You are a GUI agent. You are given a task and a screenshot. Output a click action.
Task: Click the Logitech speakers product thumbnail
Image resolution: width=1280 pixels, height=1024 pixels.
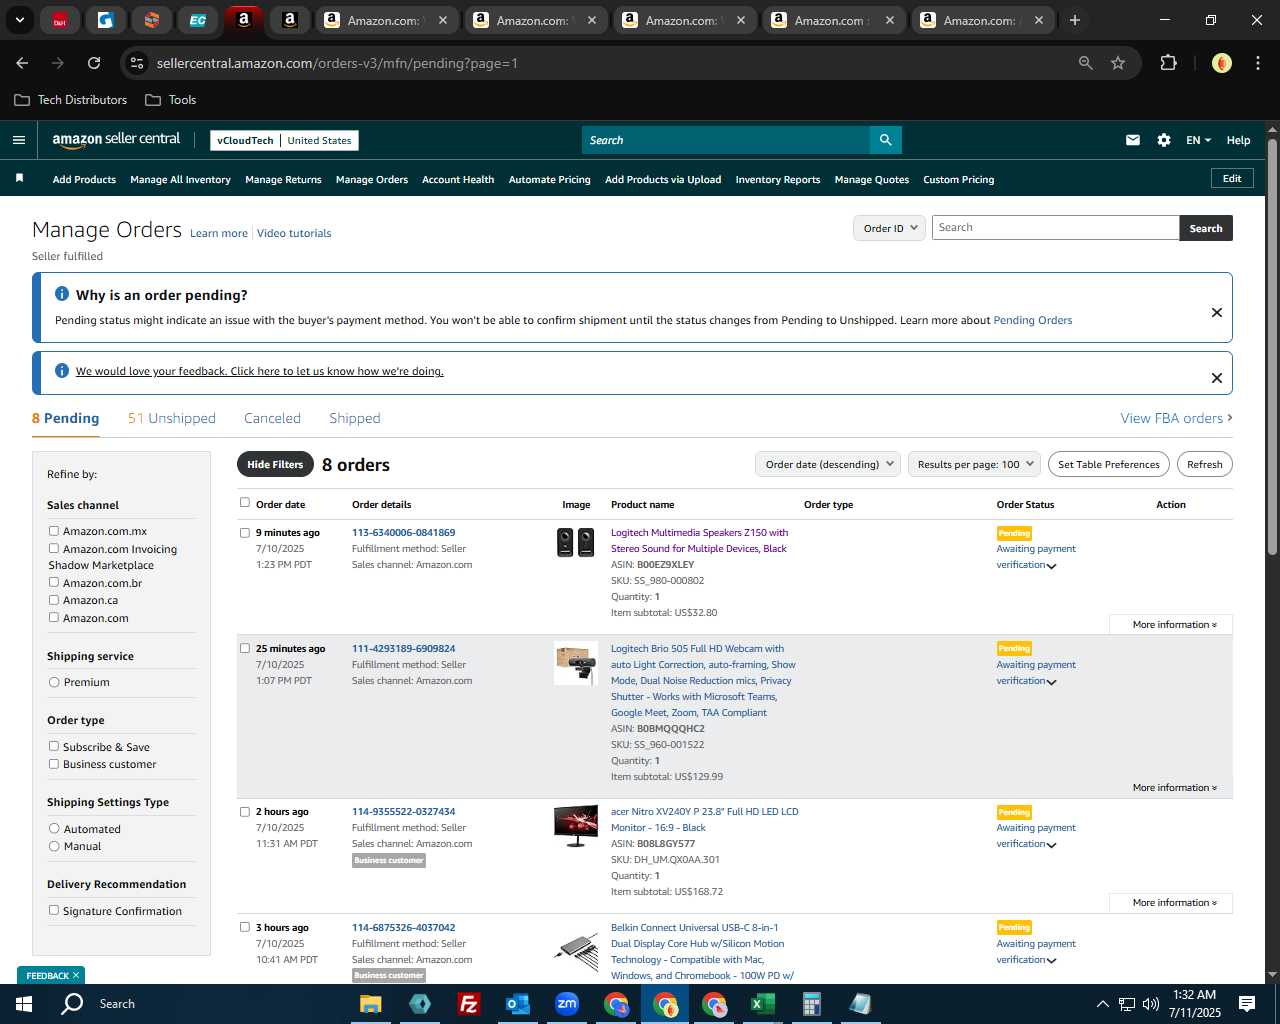(575, 542)
